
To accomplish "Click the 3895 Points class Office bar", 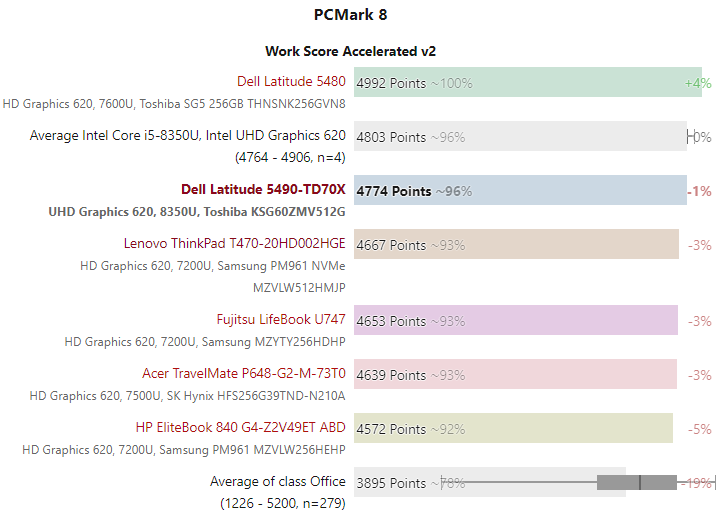I will (490, 482).
